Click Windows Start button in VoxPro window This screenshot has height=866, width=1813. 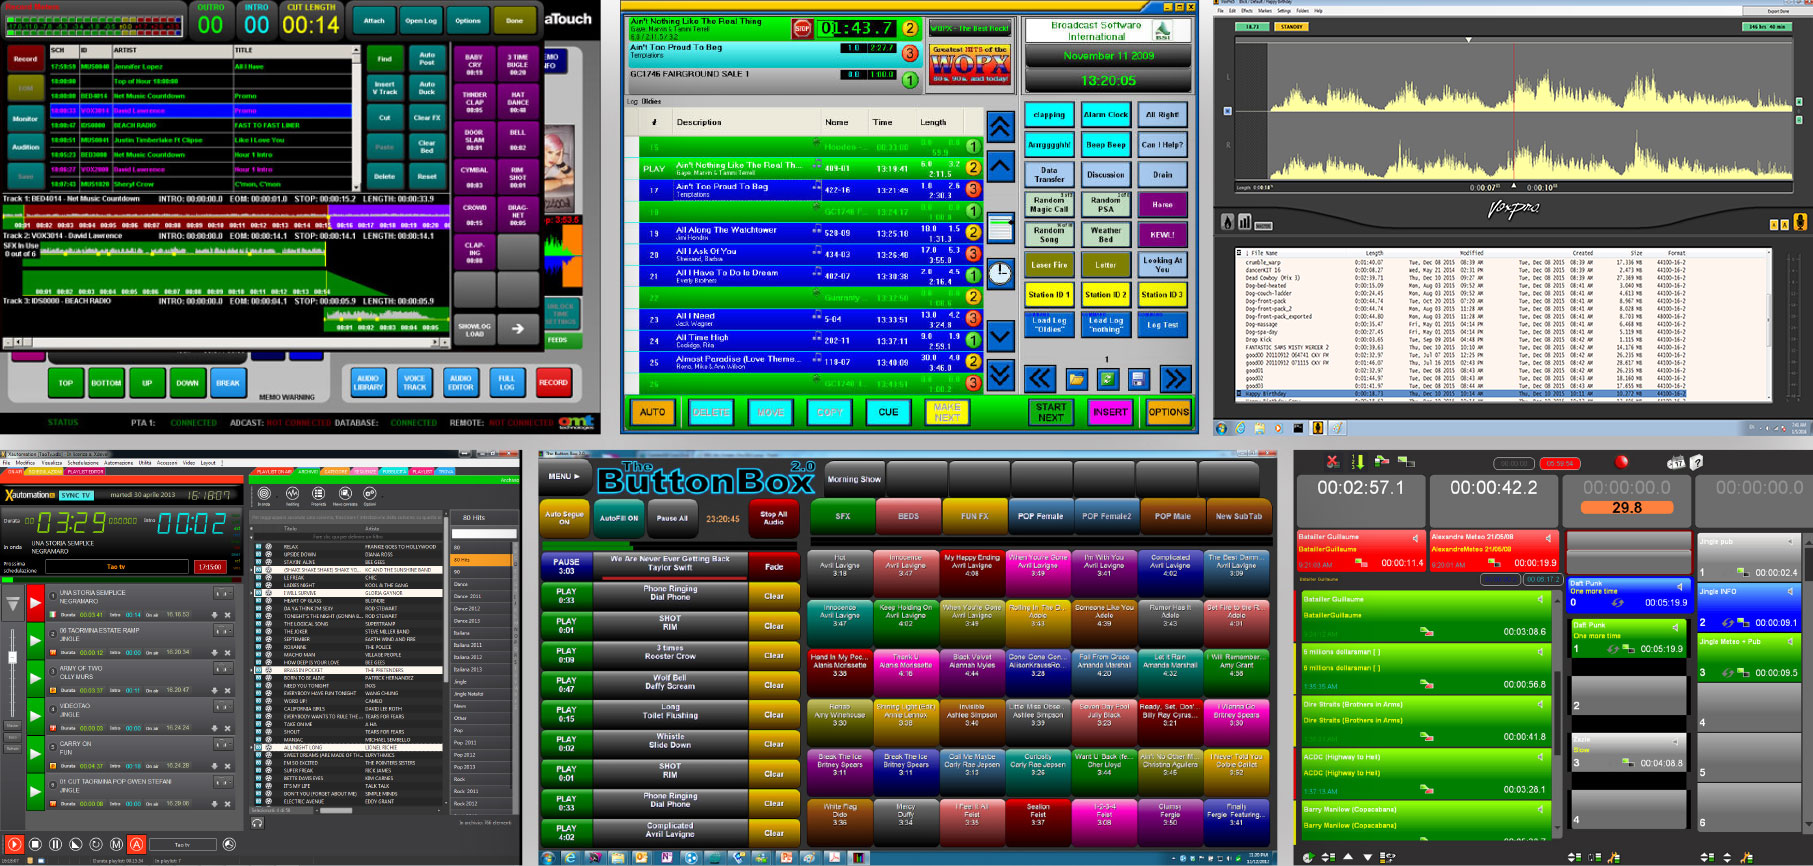click(x=1221, y=428)
